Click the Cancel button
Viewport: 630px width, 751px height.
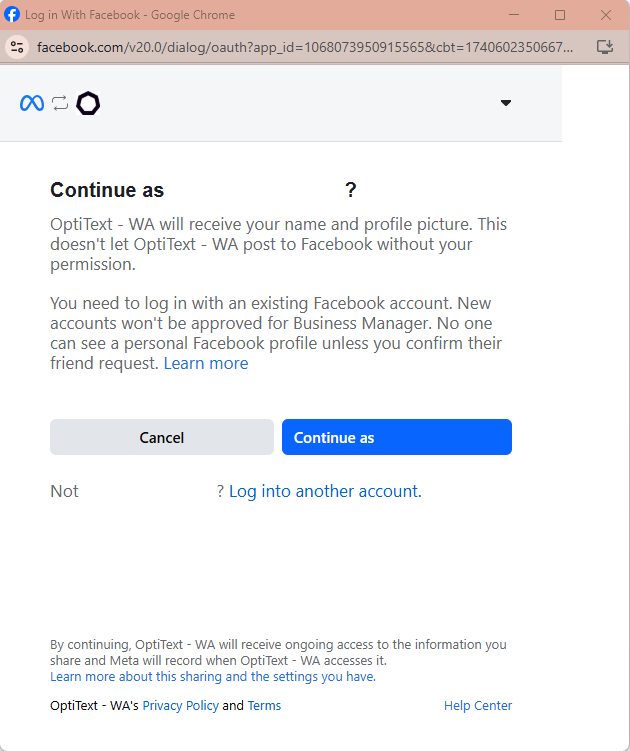tap(162, 437)
